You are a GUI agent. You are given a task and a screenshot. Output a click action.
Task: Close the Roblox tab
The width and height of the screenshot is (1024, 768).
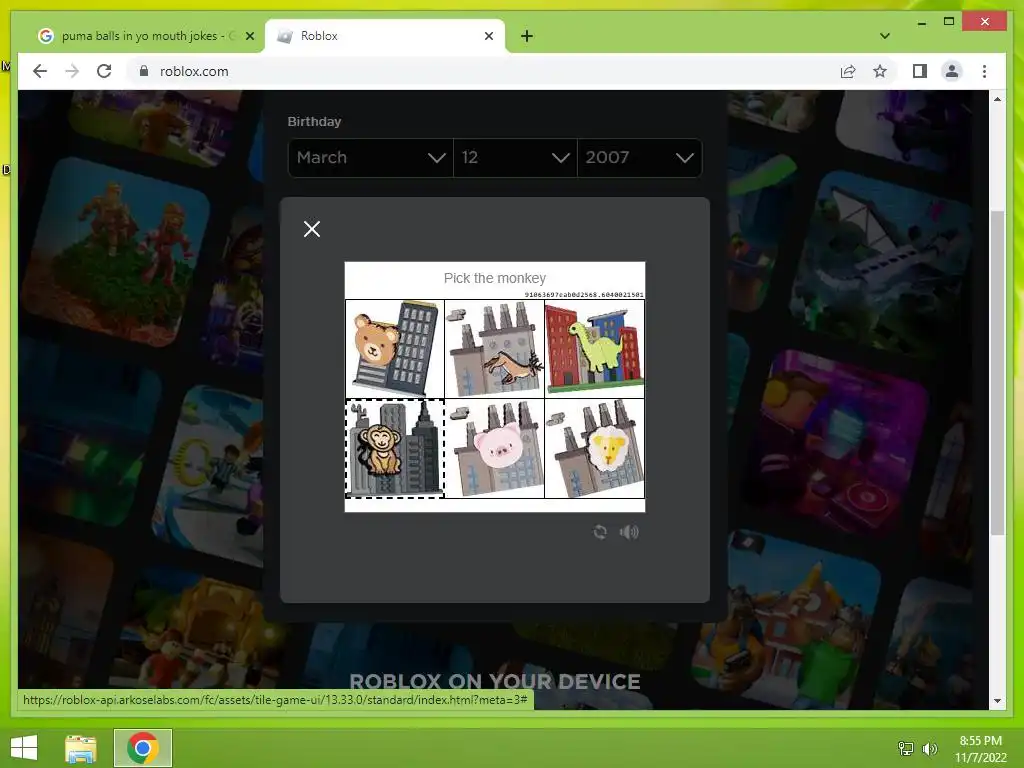coord(488,36)
